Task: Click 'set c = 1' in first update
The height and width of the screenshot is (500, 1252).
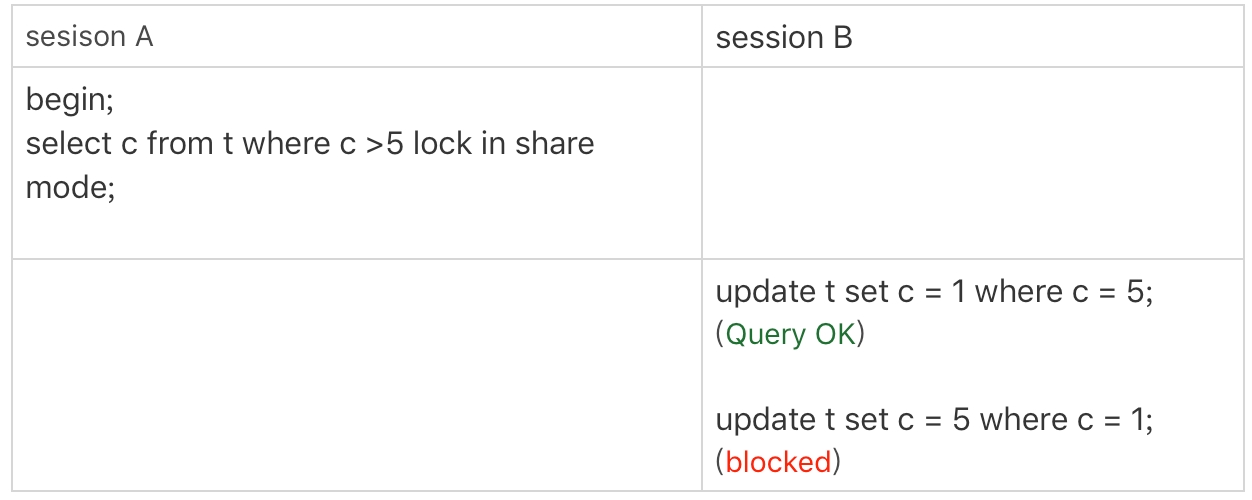Action: pos(895,292)
